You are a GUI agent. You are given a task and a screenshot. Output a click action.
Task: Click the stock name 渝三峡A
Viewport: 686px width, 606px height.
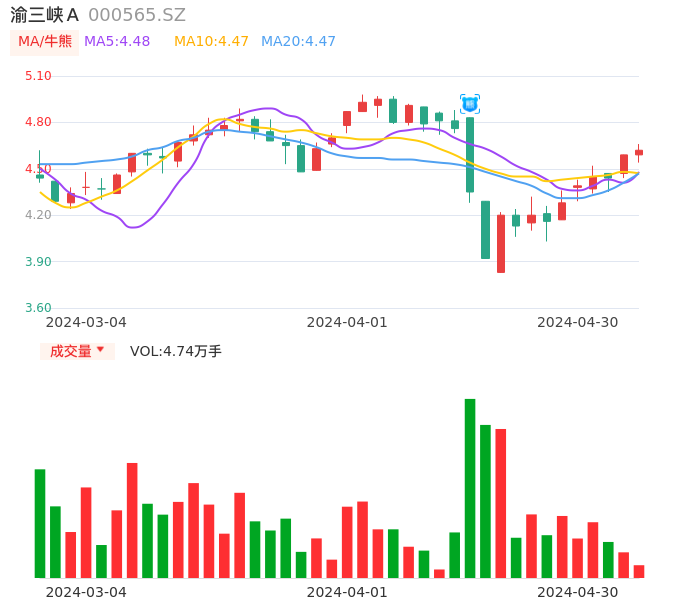[45, 15]
